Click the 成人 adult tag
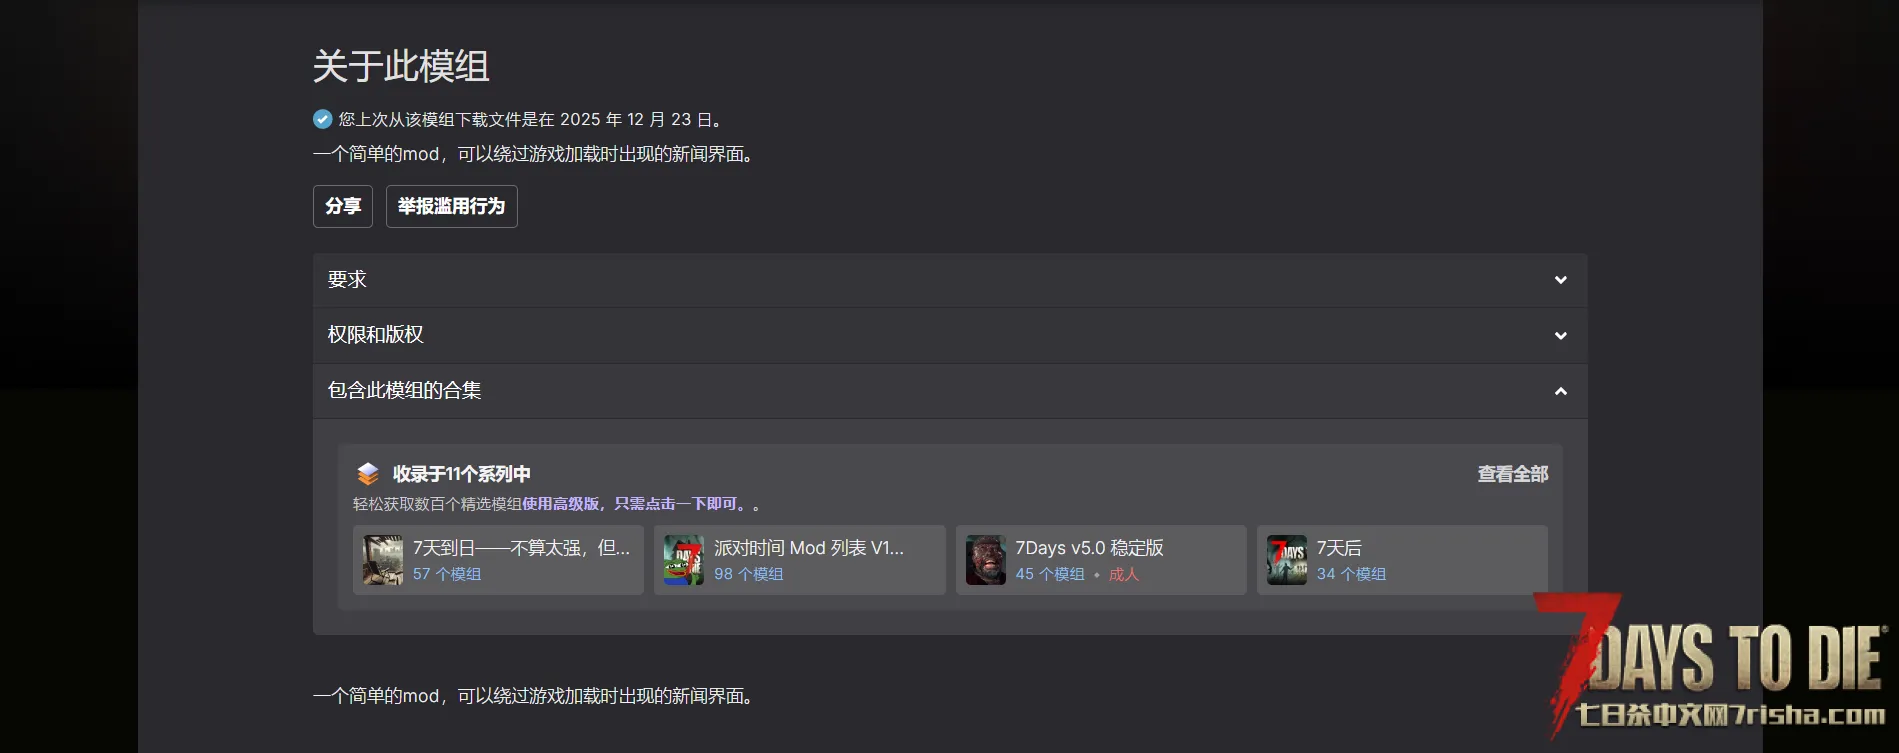This screenshot has height=753, width=1899. point(1124,574)
